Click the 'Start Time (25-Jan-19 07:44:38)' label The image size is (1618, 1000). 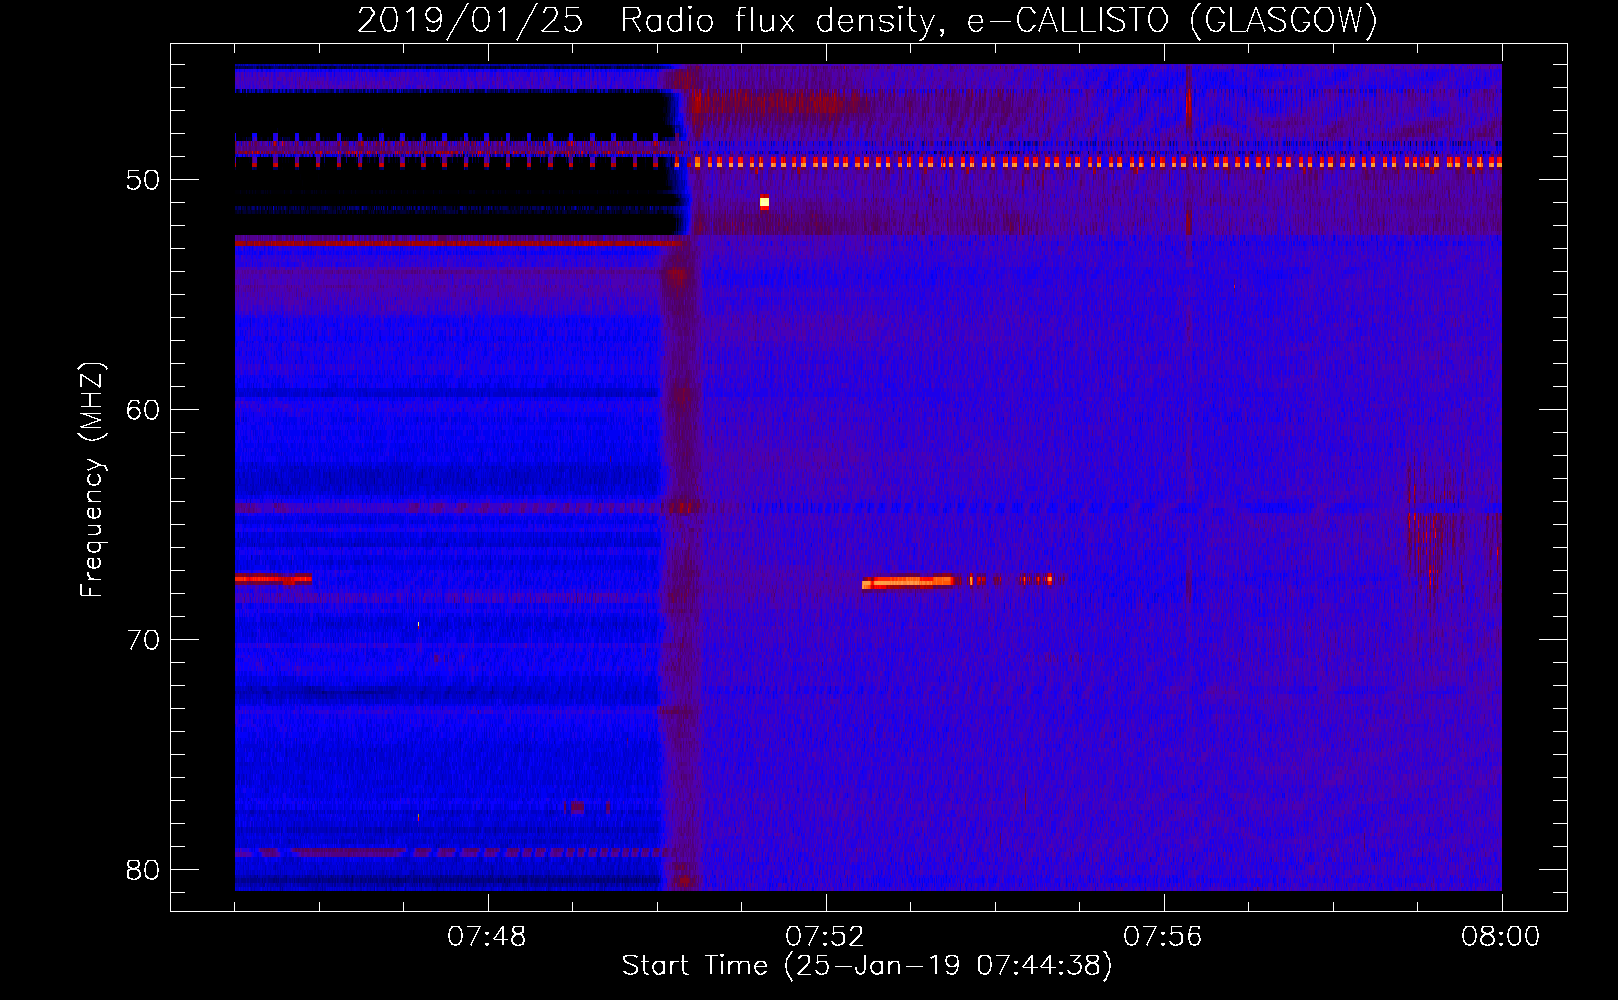[867, 966]
